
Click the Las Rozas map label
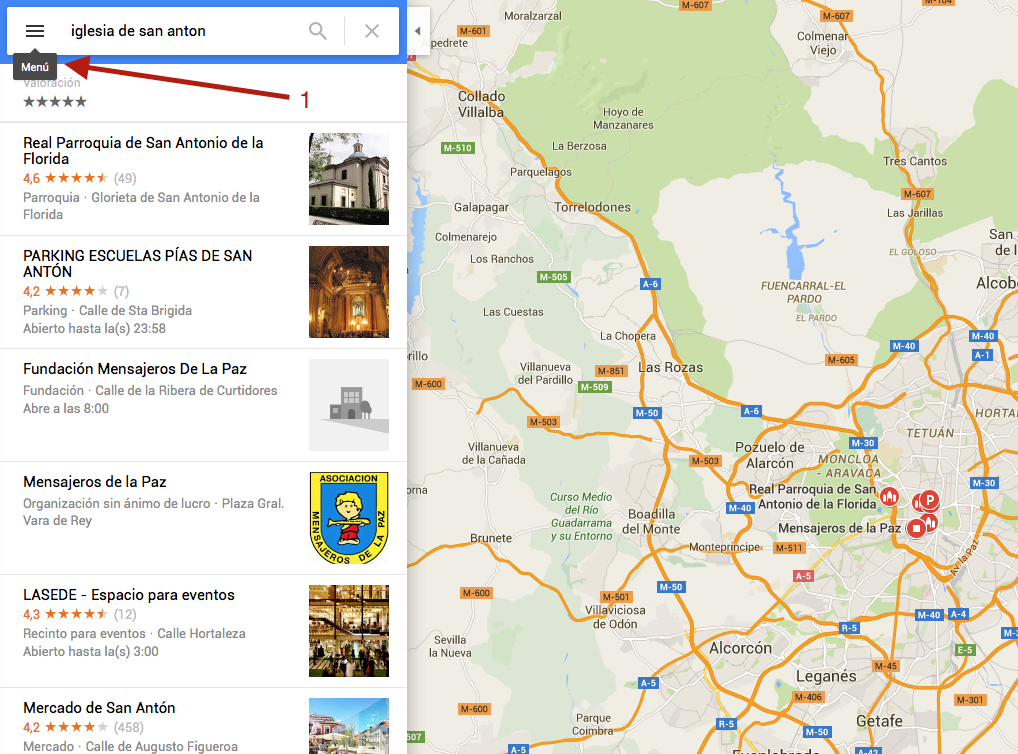click(x=670, y=368)
